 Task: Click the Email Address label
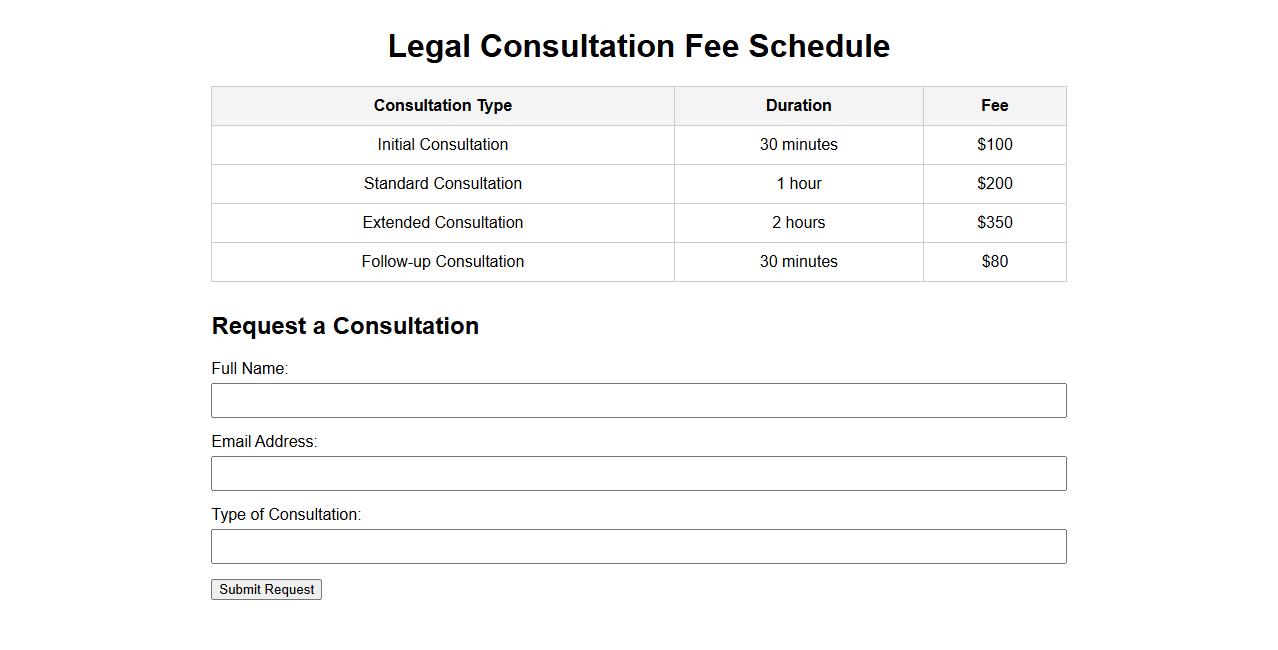tap(264, 442)
